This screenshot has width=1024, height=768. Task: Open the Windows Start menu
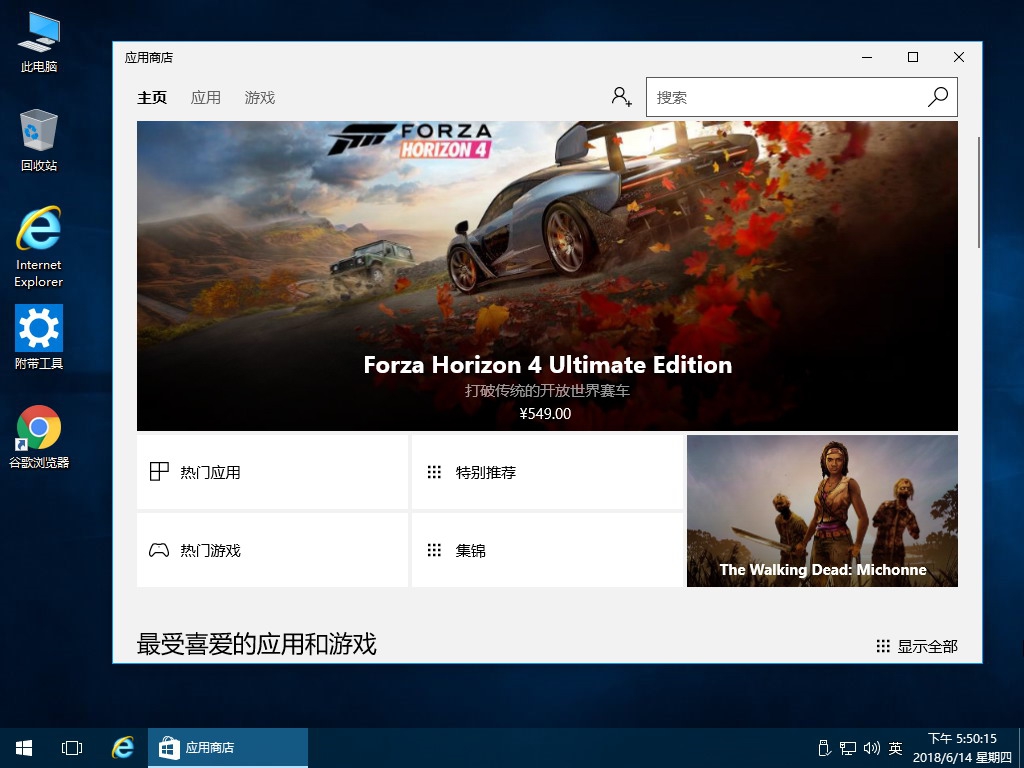click(24, 748)
